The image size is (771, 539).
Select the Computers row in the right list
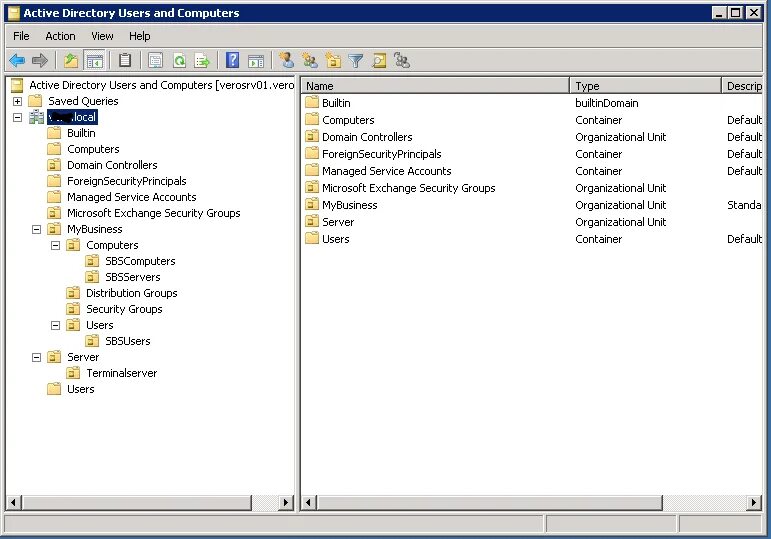tap(533, 120)
